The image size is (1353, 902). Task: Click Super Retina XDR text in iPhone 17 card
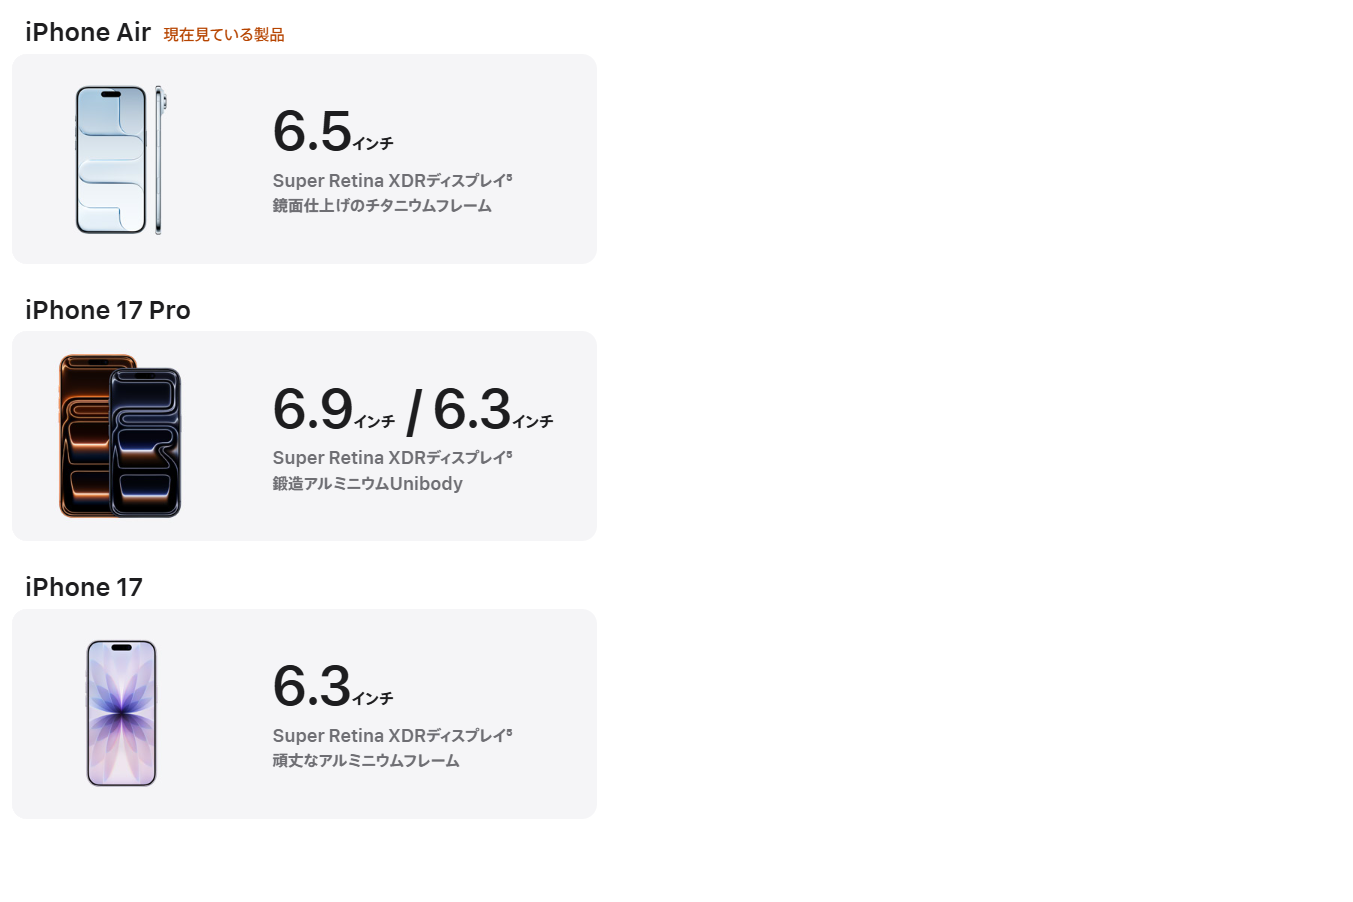348,736
